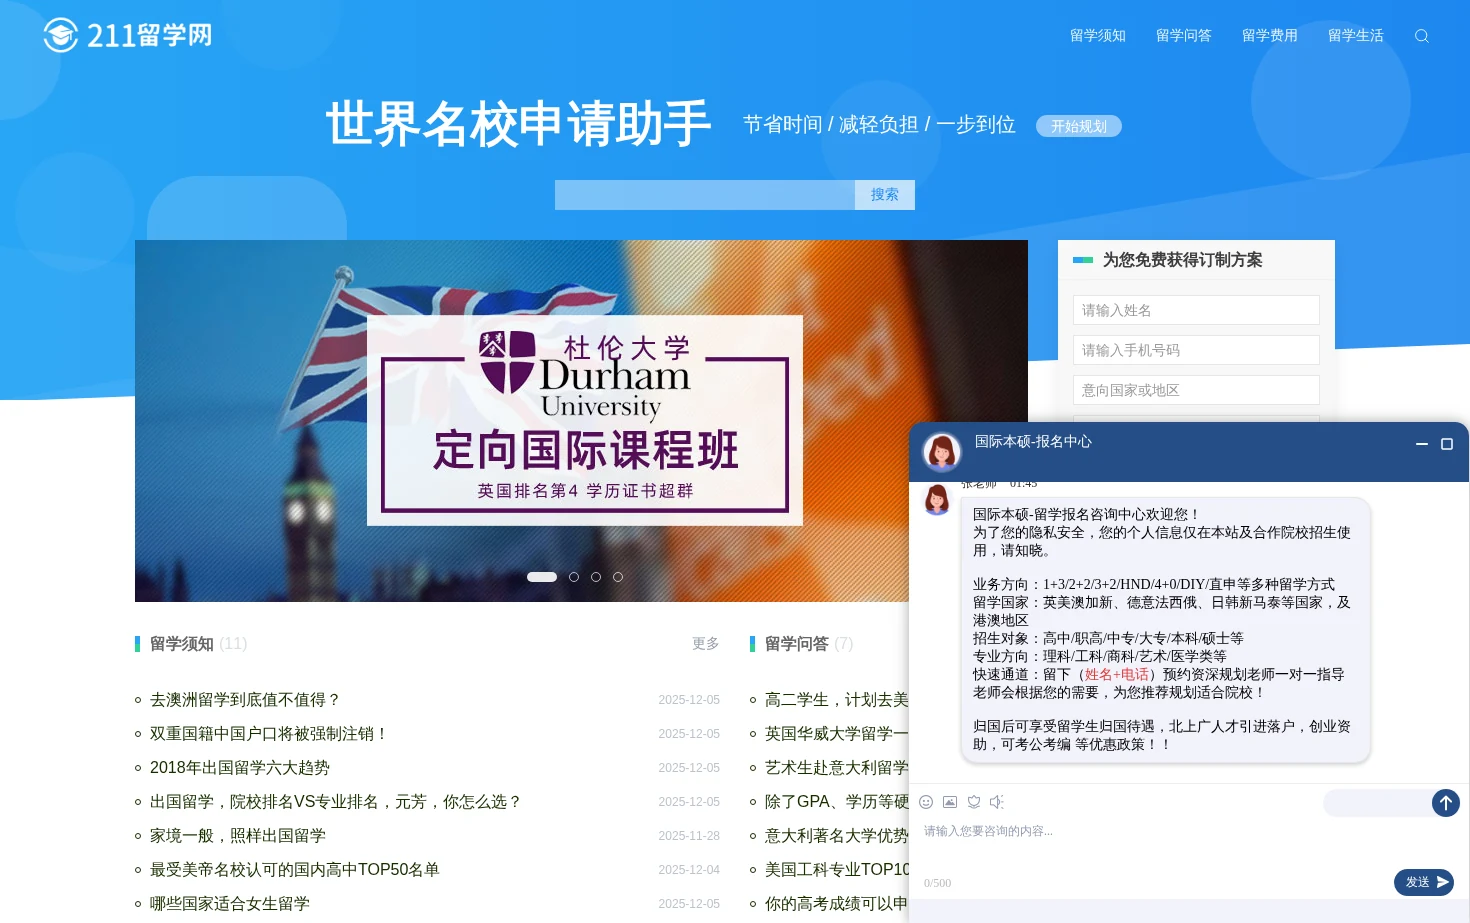Select the second carousel dot
Screen dimensions: 1470x923
(x=574, y=577)
